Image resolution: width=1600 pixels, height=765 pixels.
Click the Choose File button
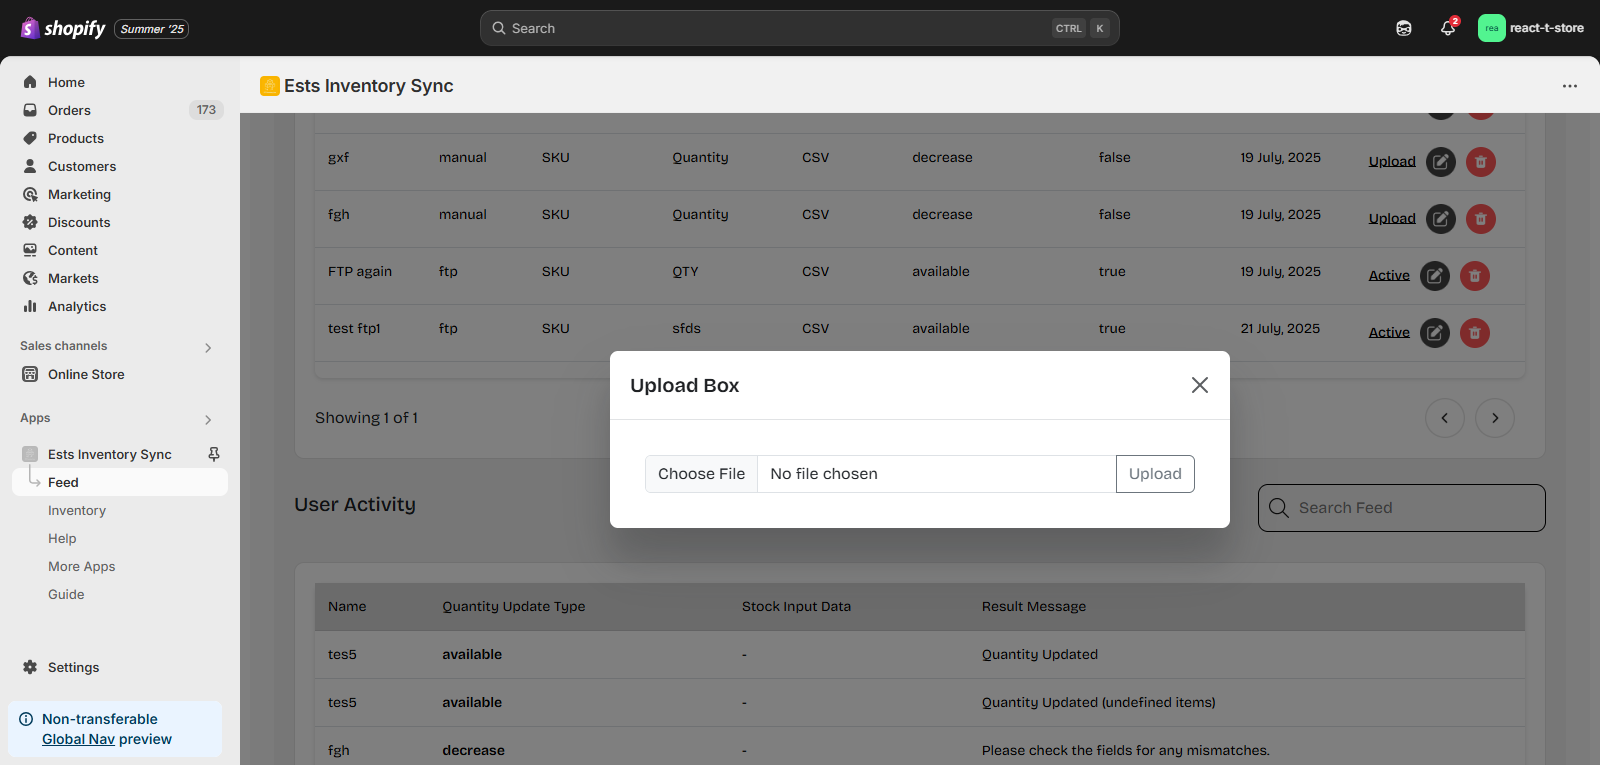coord(701,474)
